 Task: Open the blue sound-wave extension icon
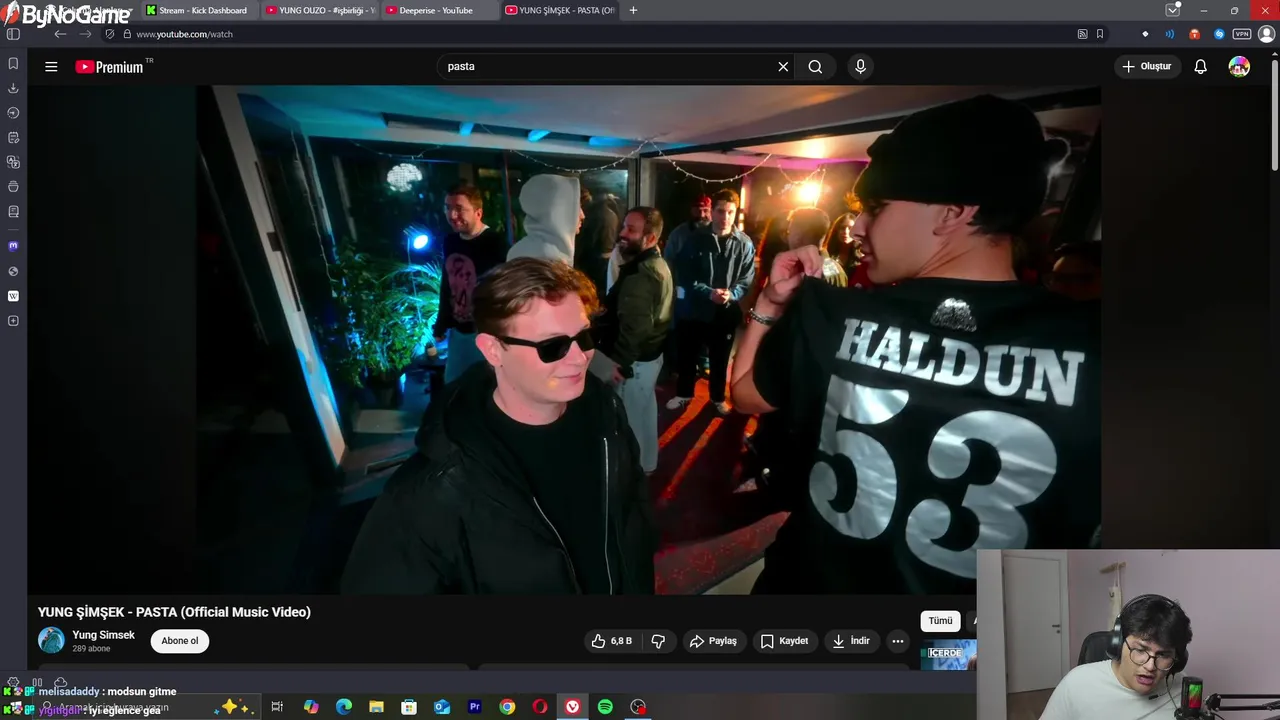tap(1169, 34)
